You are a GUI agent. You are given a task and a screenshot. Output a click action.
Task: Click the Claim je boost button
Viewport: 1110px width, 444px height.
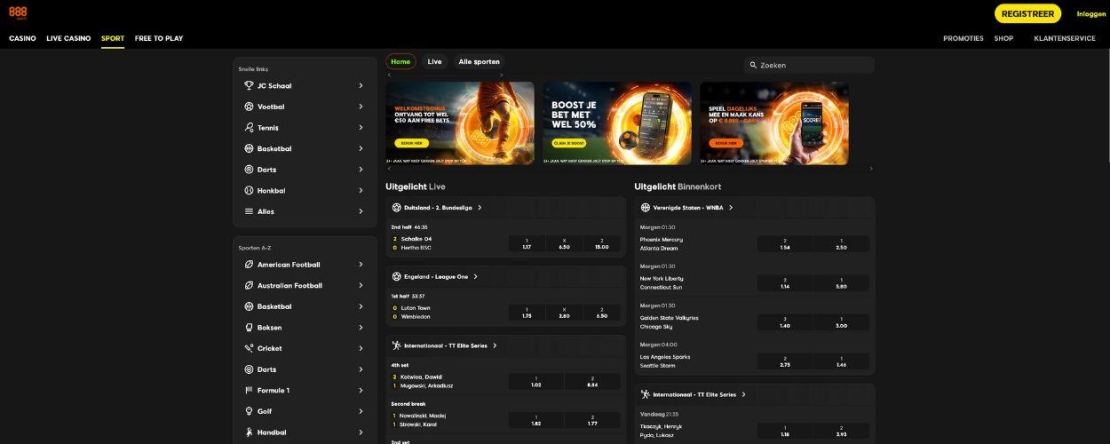point(569,143)
